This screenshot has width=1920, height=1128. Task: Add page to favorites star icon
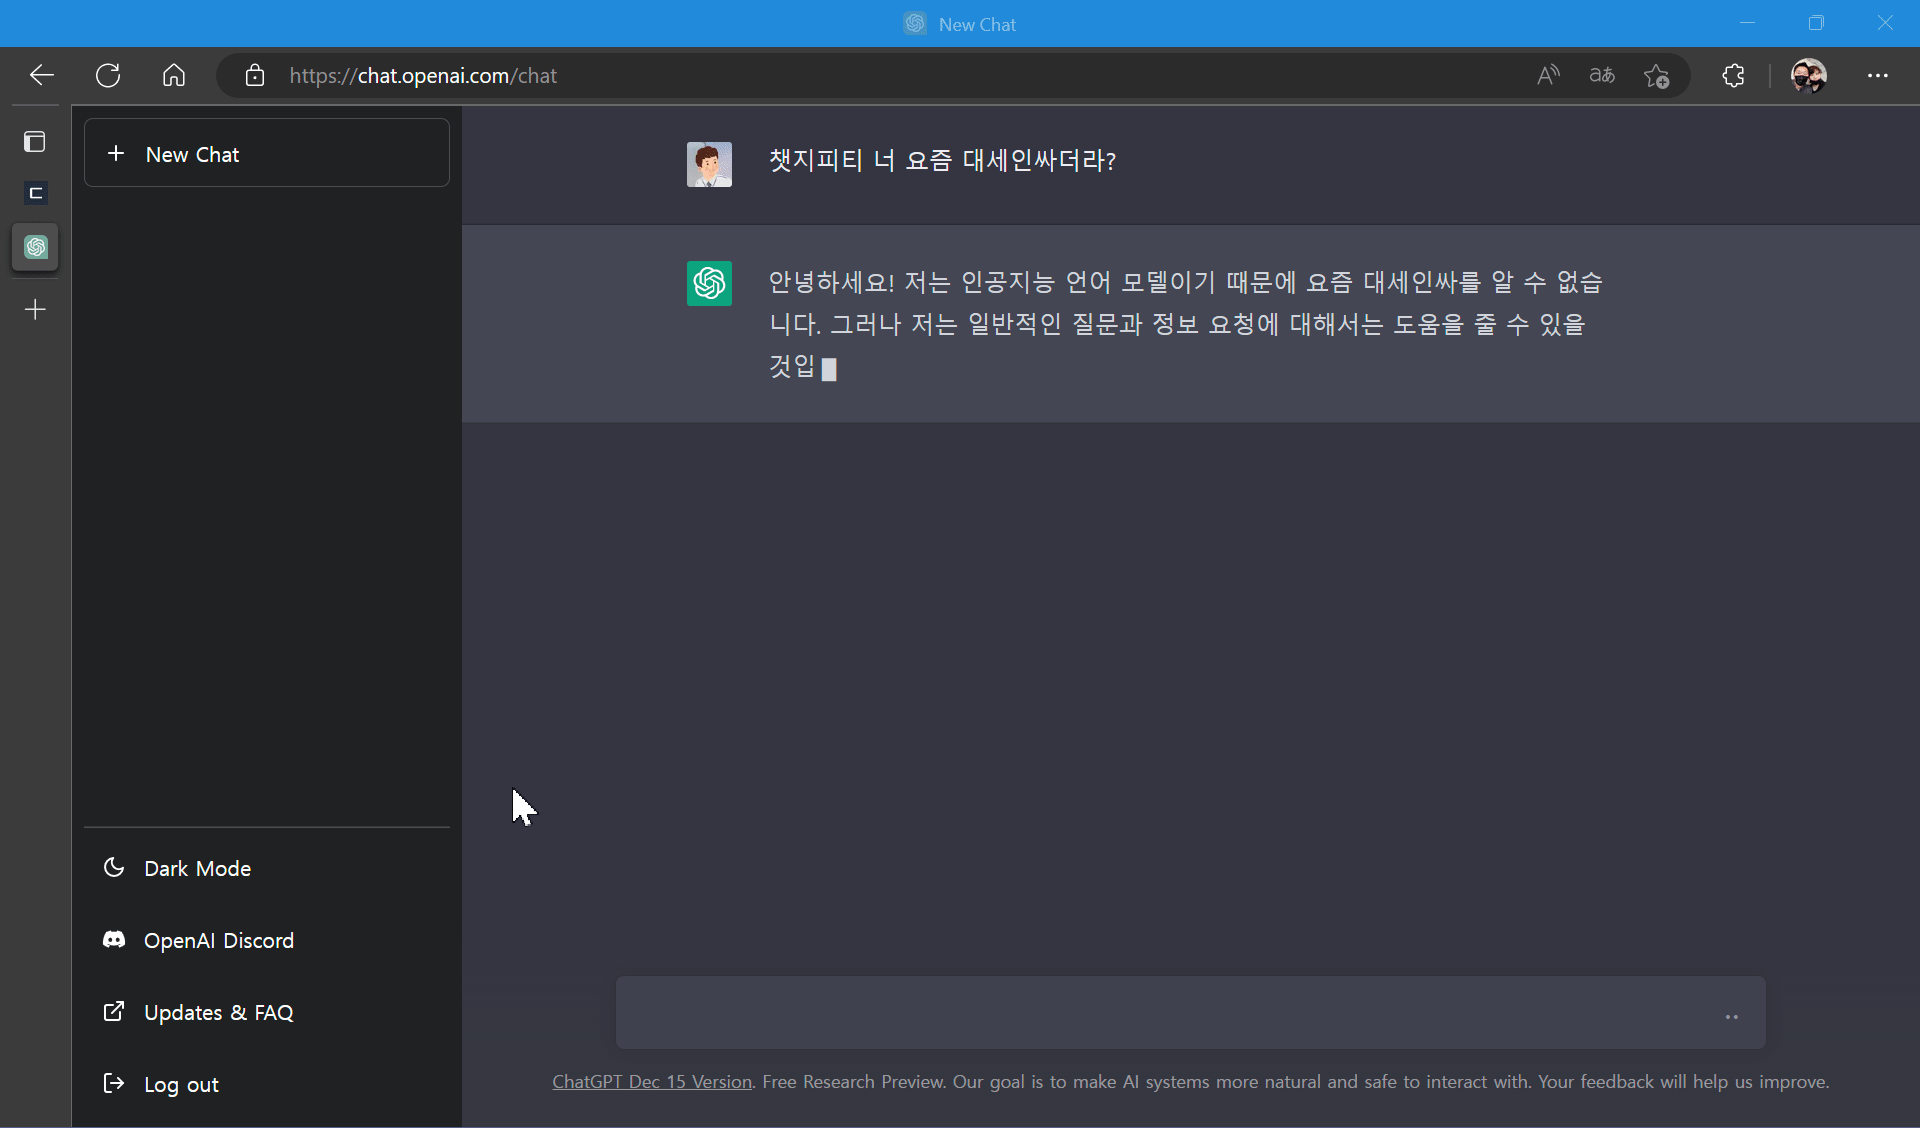coord(1656,75)
